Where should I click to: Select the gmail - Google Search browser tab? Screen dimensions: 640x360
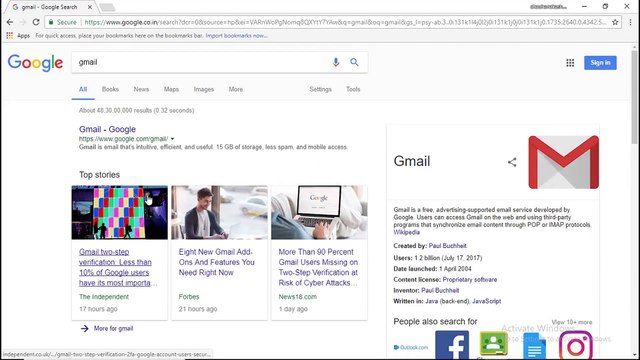(x=50, y=7)
